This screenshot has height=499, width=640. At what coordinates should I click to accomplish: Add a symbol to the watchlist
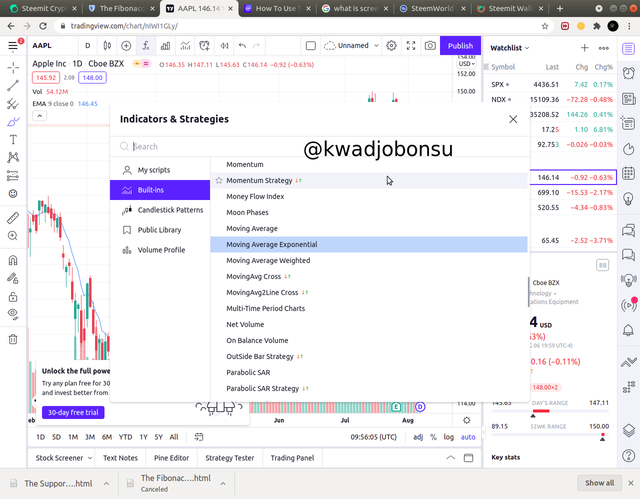(584, 48)
